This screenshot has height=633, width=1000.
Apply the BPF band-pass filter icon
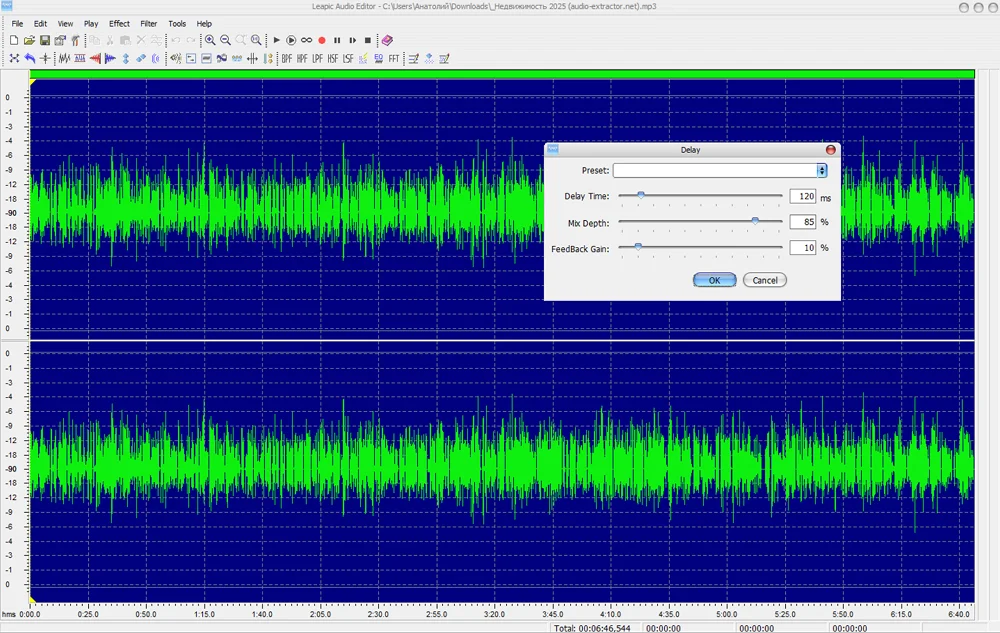click(287, 59)
